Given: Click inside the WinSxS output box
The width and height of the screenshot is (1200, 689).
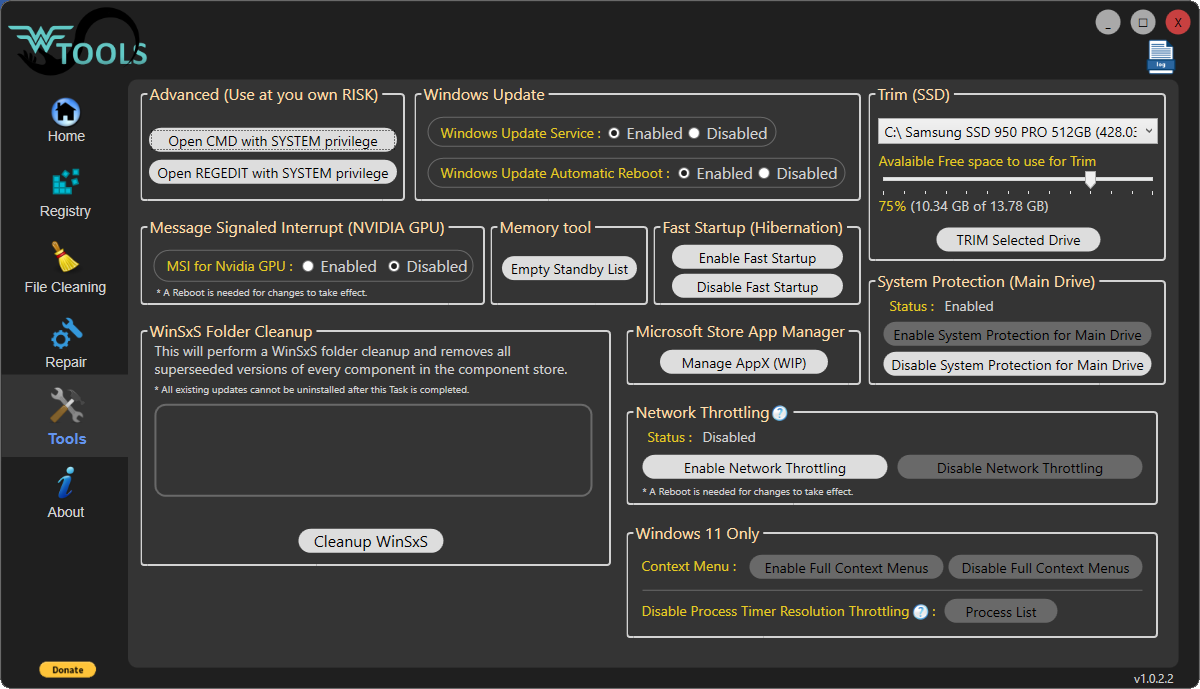Looking at the screenshot, I should (373, 450).
